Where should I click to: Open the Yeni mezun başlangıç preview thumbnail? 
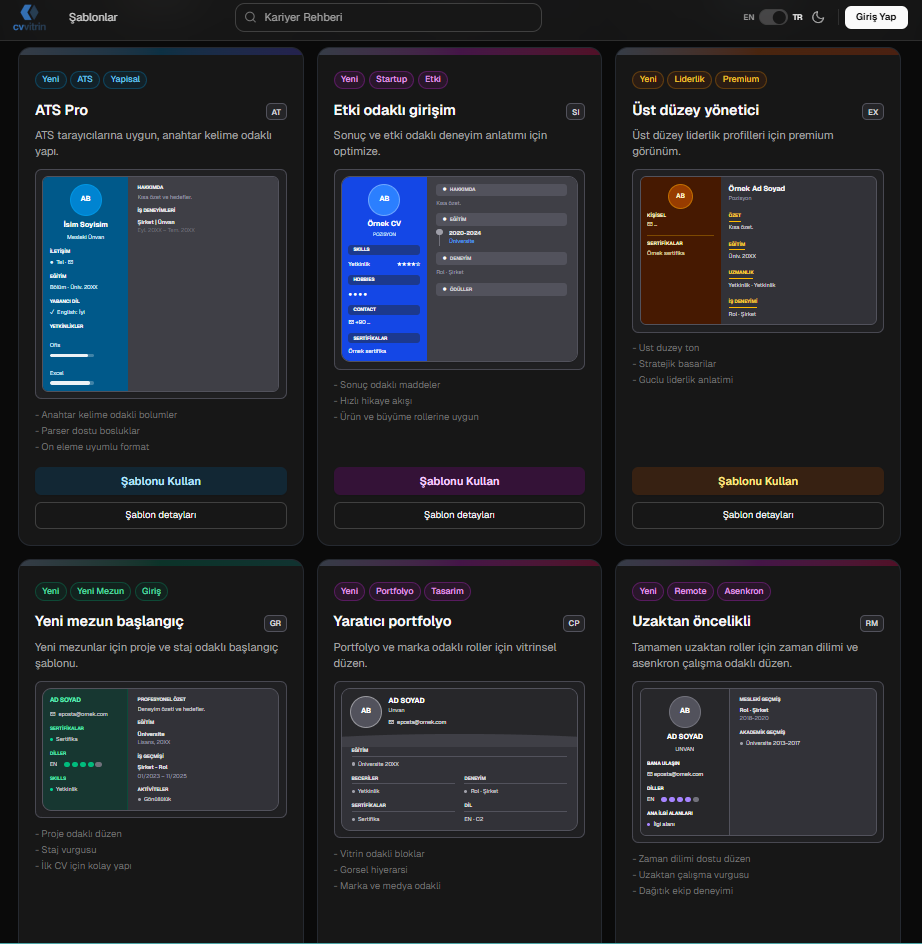[x=161, y=750]
